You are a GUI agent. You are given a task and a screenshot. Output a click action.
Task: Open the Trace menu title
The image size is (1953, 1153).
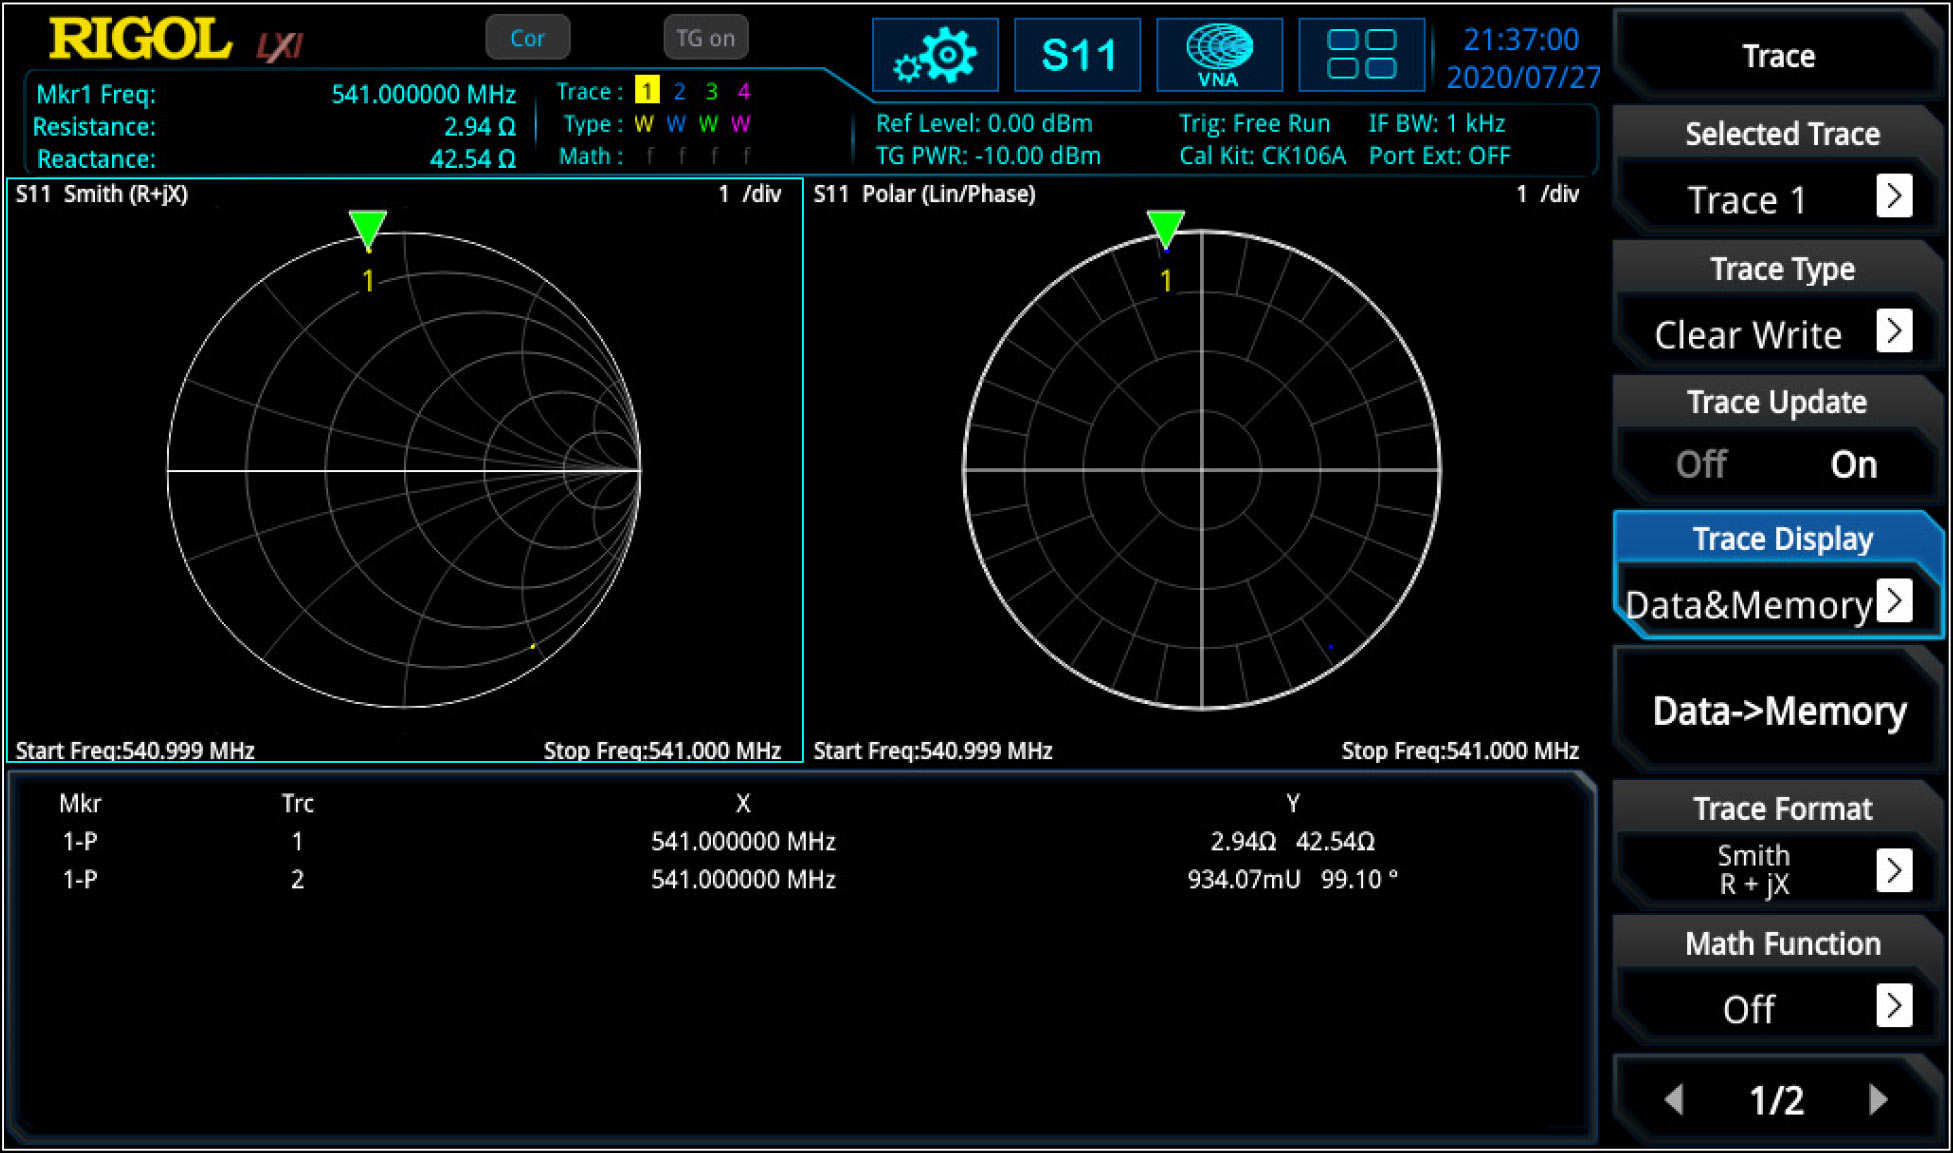coord(1777,56)
